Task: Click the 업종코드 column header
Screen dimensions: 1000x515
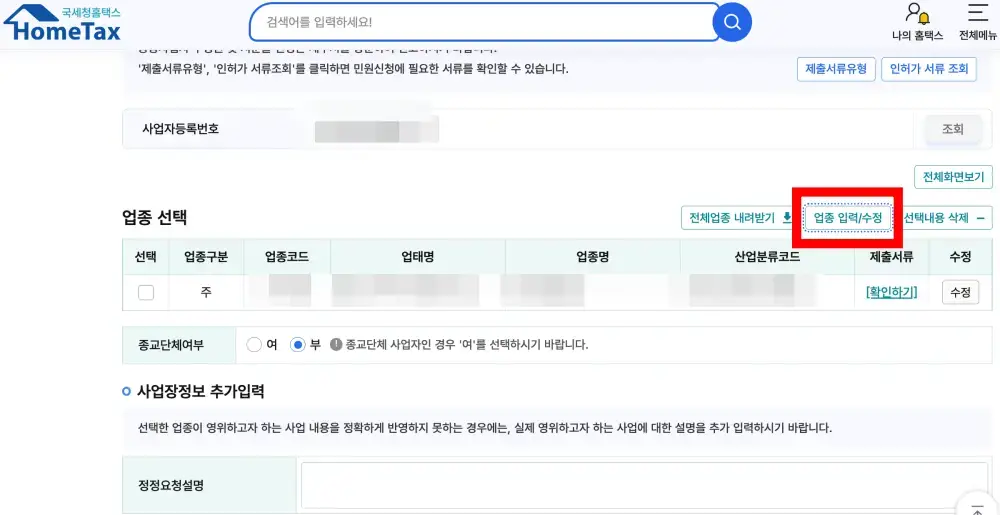Action: click(287, 257)
